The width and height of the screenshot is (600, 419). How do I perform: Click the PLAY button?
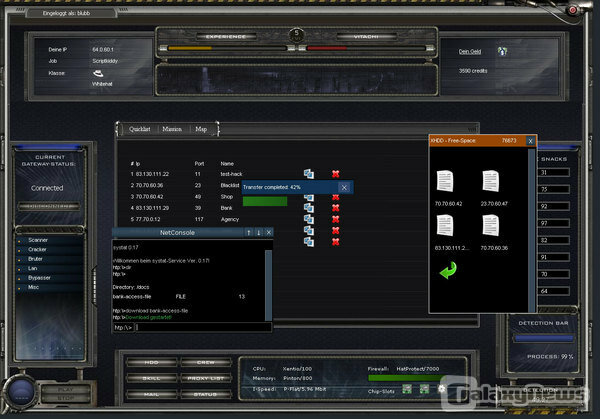65,389
